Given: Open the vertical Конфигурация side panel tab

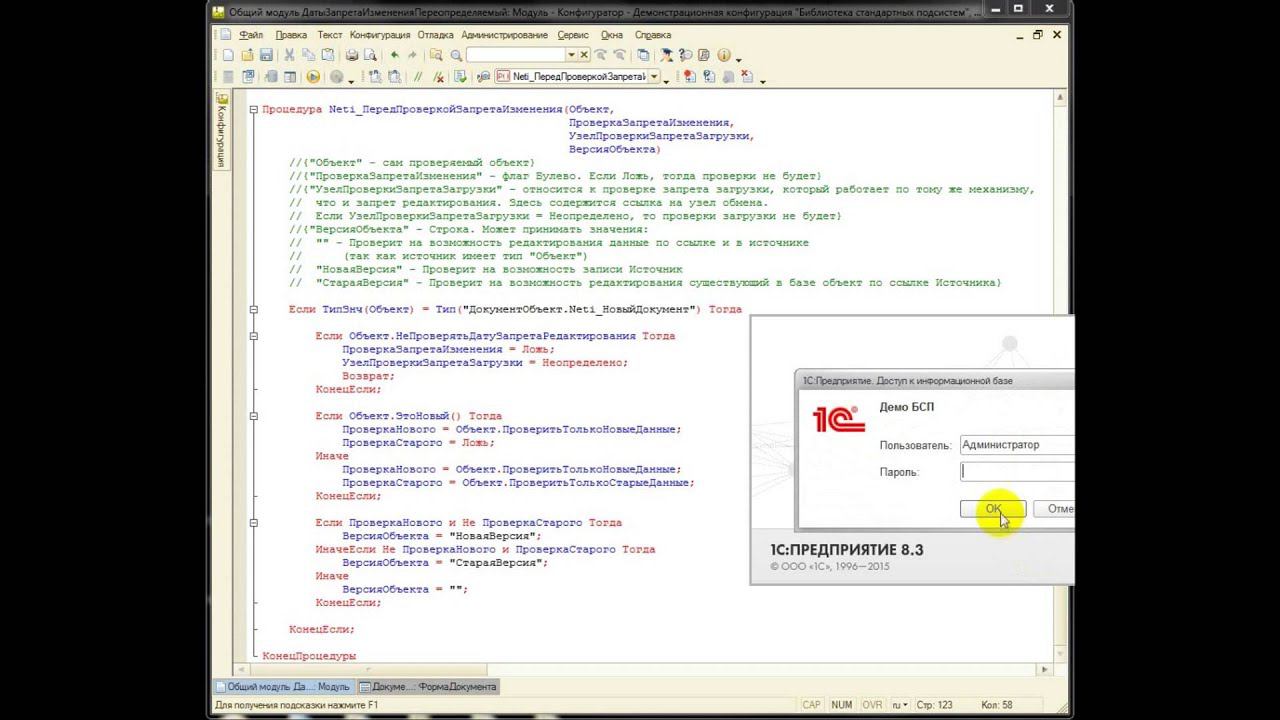Looking at the screenshot, I should click(221, 131).
